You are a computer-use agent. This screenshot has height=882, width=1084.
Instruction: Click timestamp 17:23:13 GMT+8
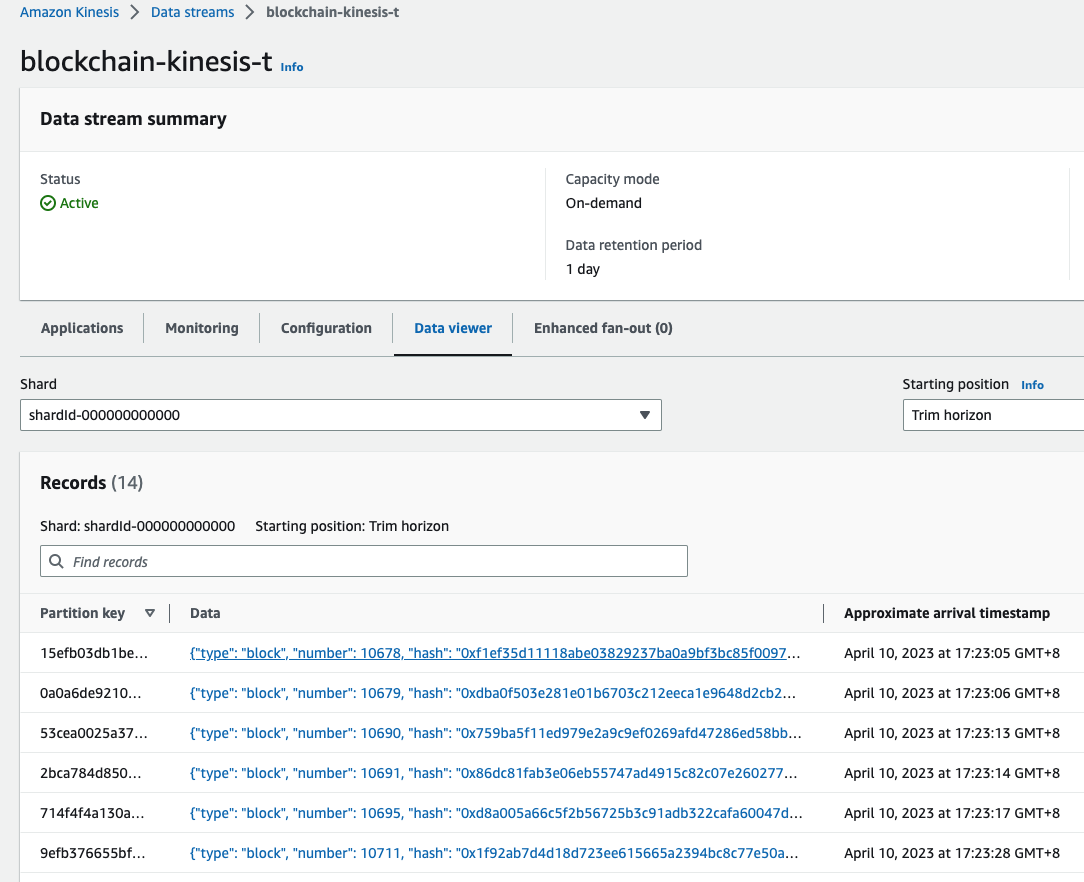point(952,733)
